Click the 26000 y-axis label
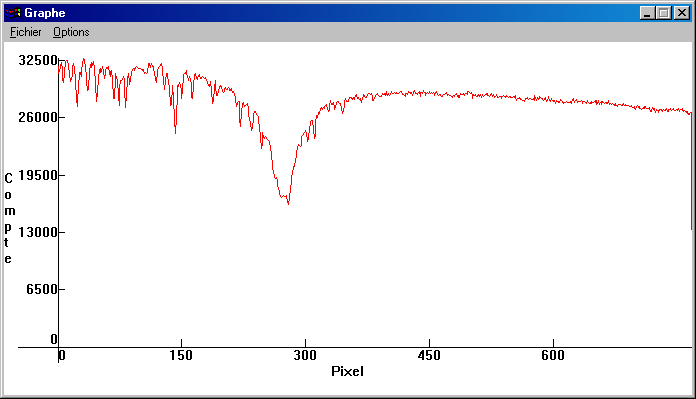Image resolution: width=696 pixels, height=399 pixels. 38,118
